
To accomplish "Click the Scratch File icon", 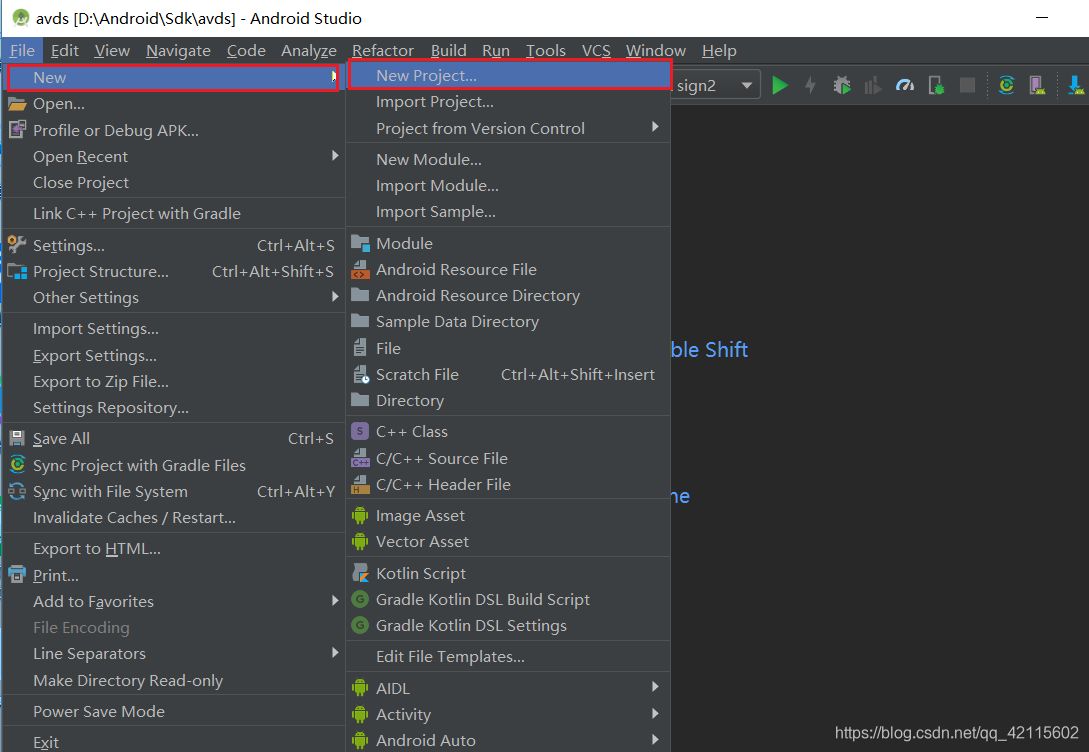I will [x=360, y=374].
